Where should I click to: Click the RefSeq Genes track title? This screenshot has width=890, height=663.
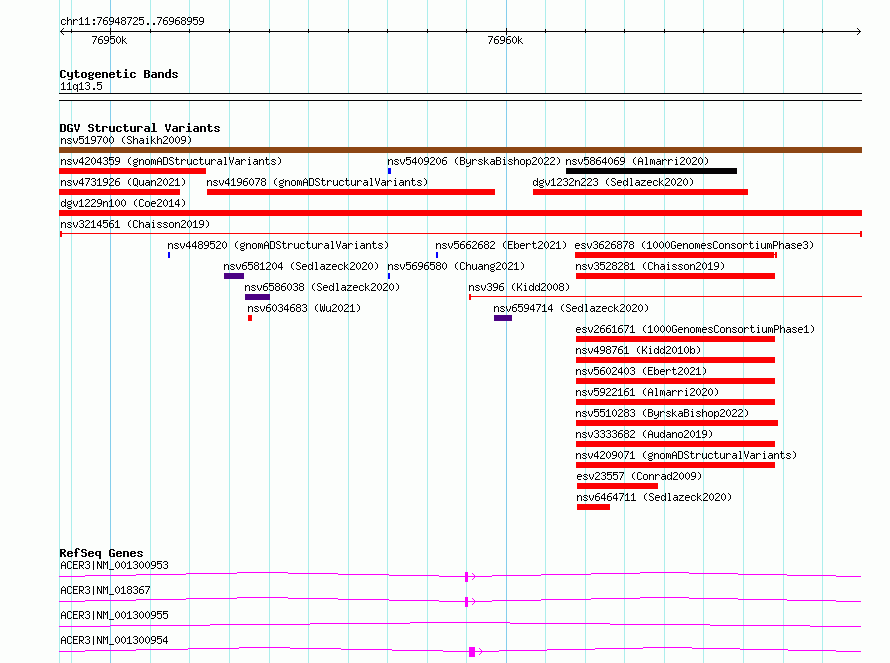(x=101, y=553)
